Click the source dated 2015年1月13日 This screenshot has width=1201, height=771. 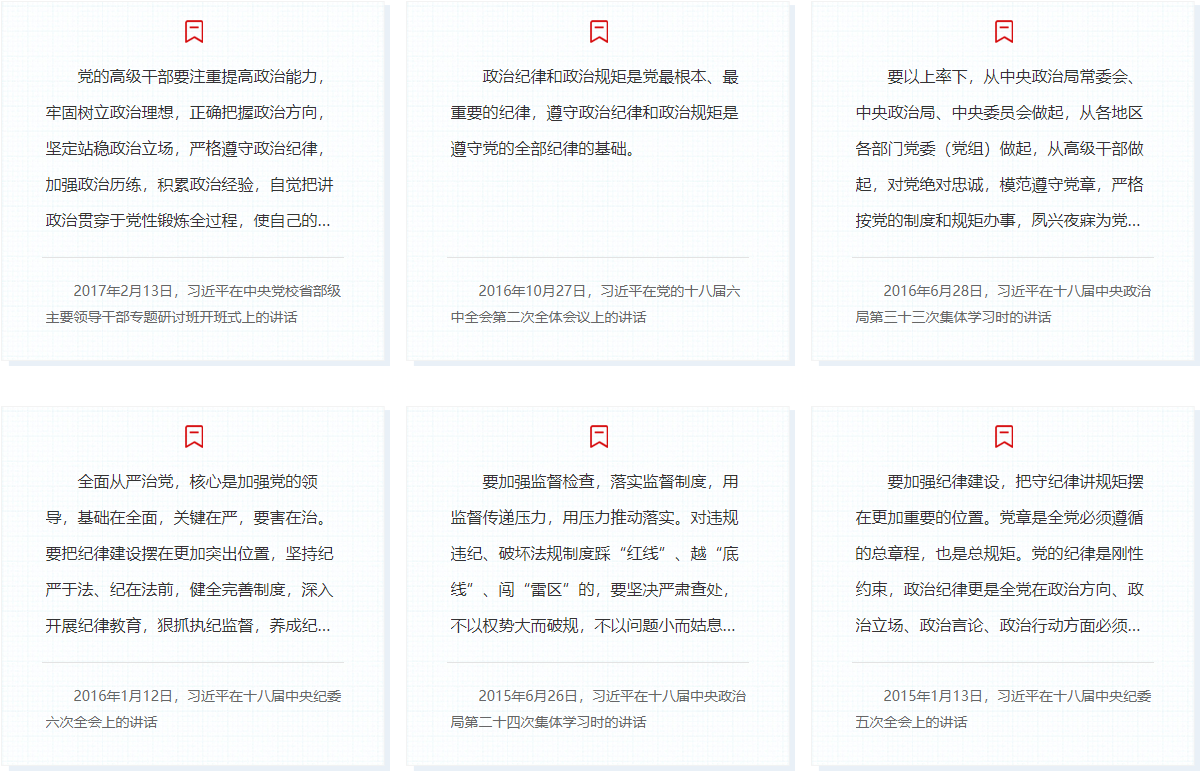(1002, 708)
